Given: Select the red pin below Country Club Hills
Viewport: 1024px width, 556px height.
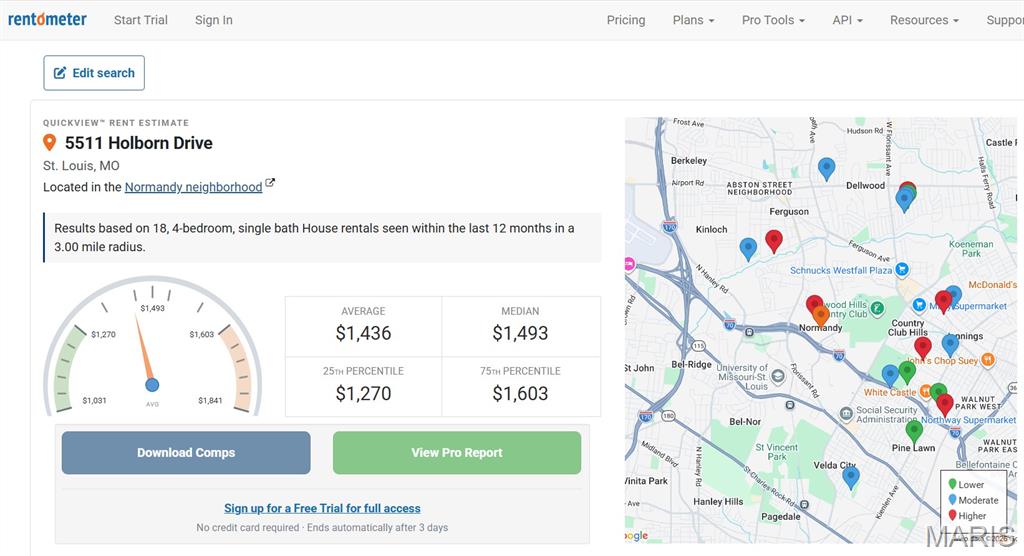Looking at the screenshot, I should coord(923,348).
